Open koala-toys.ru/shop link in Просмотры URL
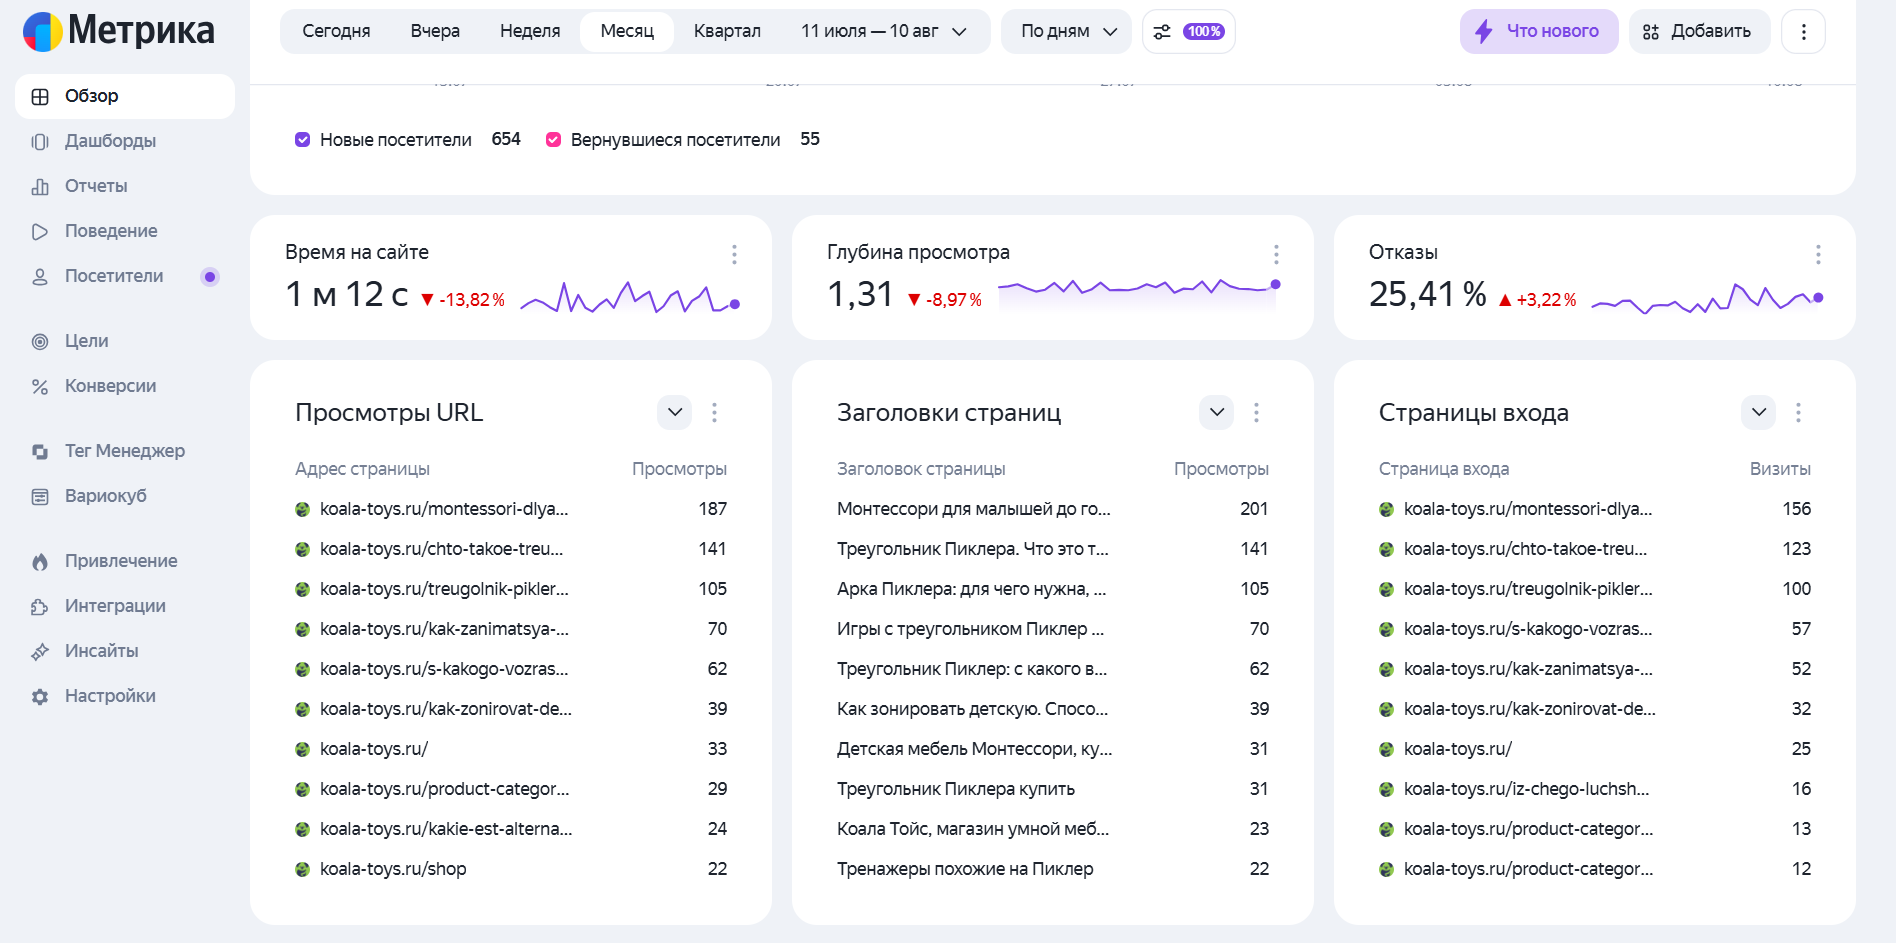 tap(393, 869)
